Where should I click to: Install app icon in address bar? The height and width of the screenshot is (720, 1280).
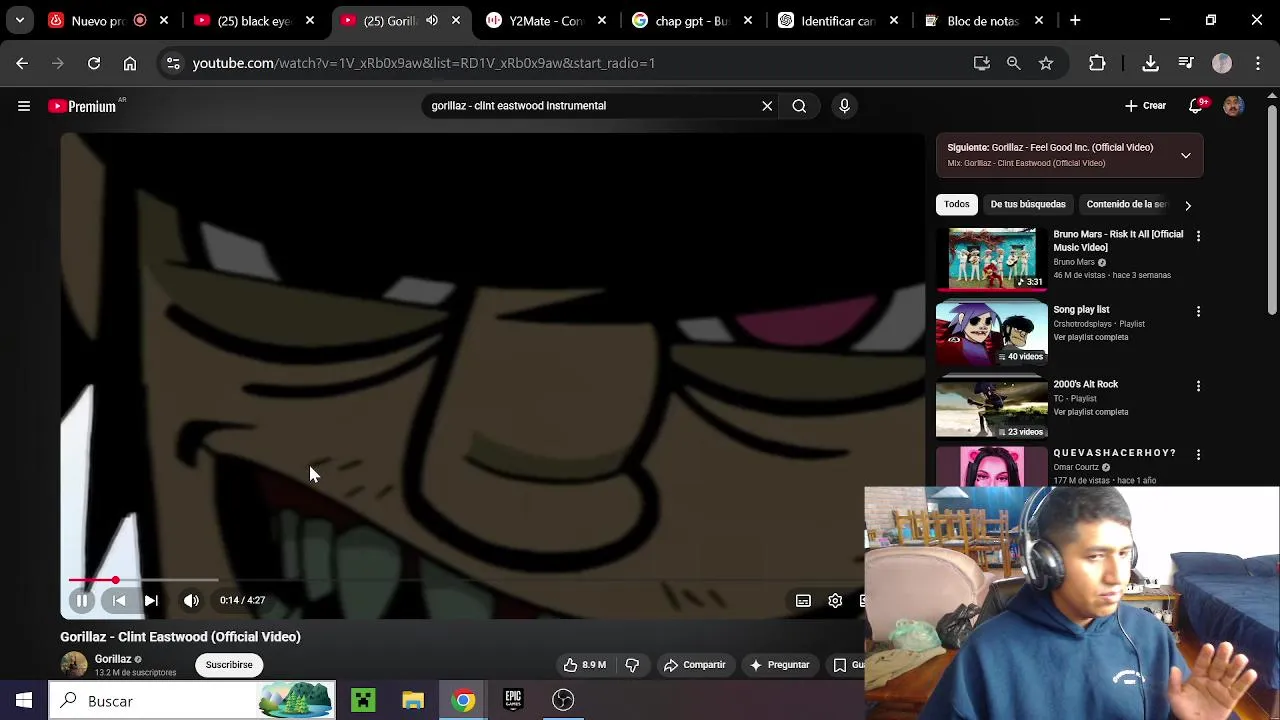tap(982, 63)
